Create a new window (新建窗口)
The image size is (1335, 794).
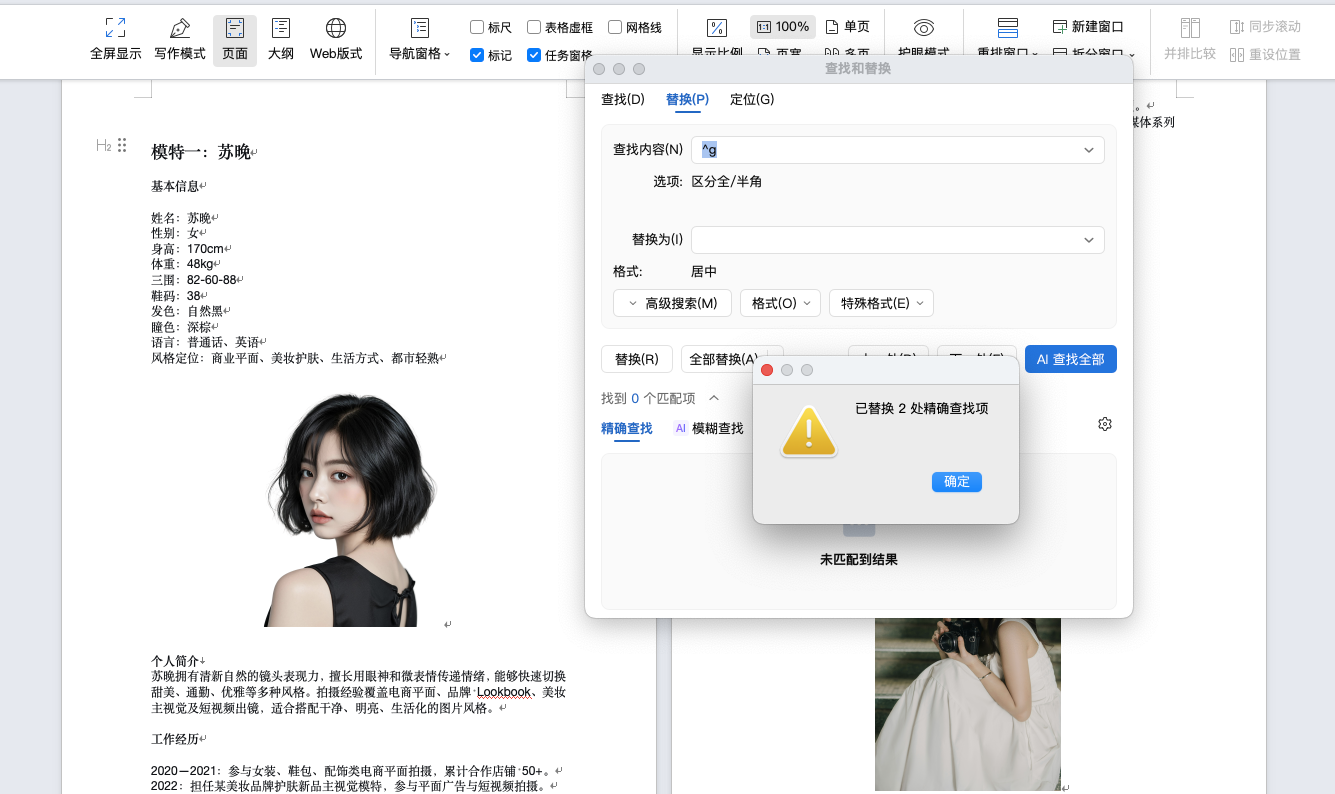1088,27
